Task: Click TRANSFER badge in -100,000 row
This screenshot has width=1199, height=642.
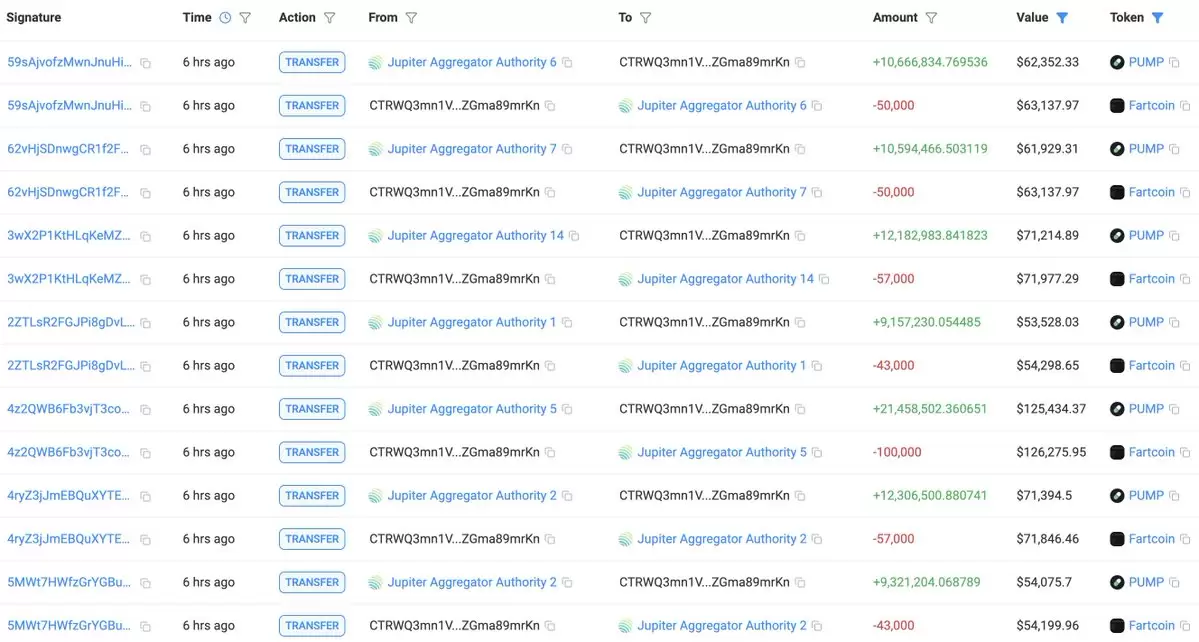Action: [312, 452]
